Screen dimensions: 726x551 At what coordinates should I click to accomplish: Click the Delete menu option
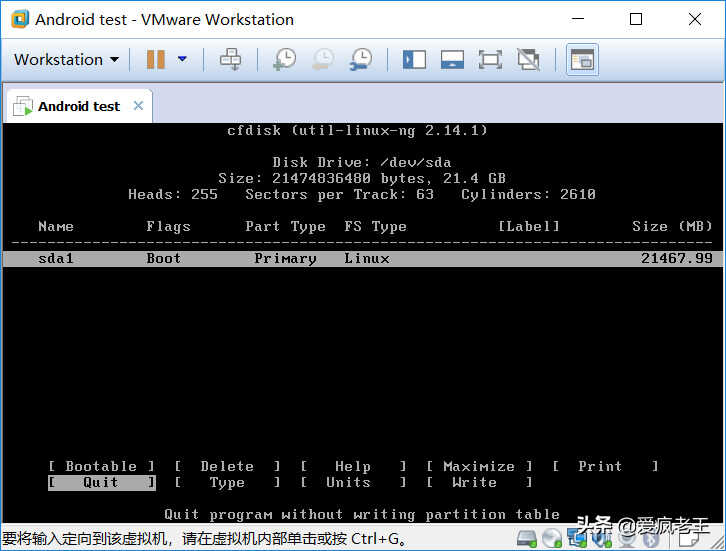(x=227, y=466)
